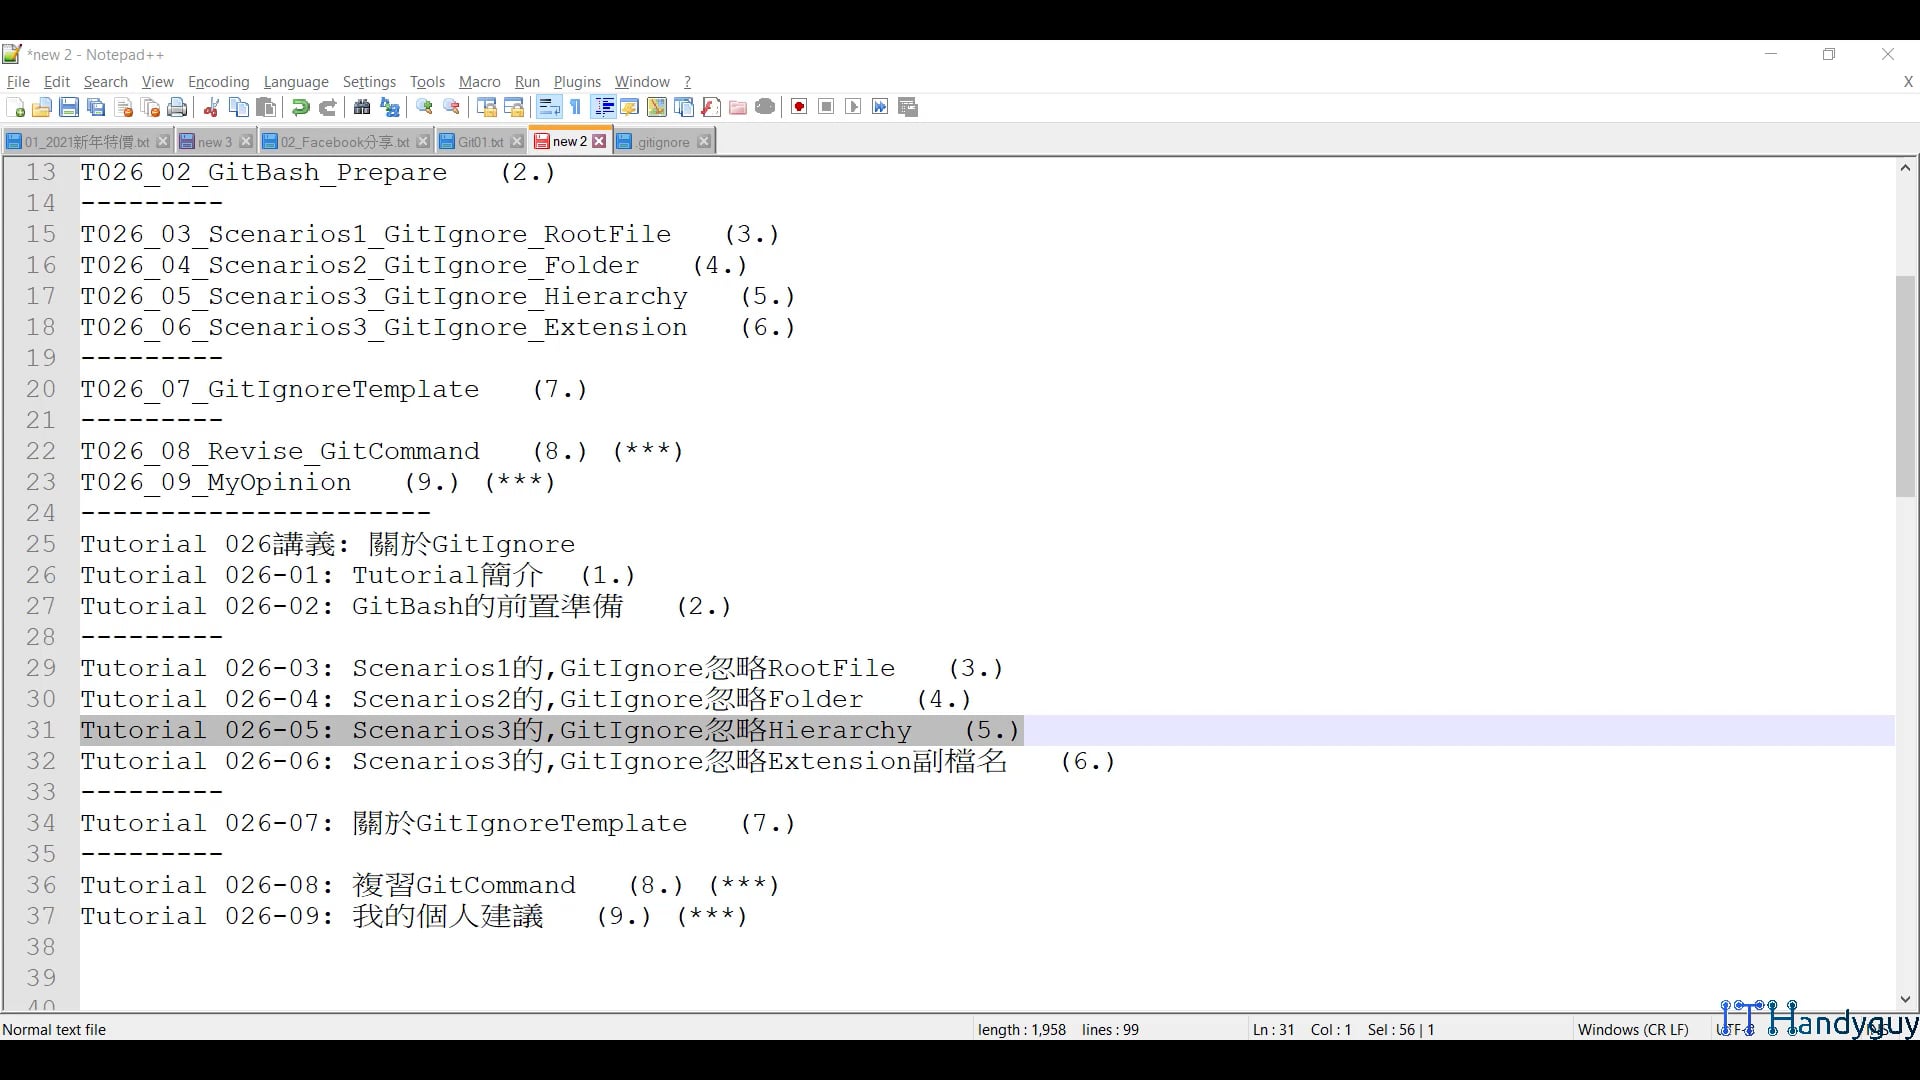1920x1080 pixels.
Task: Select the Cut tool
Action: [x=211, y=107]
